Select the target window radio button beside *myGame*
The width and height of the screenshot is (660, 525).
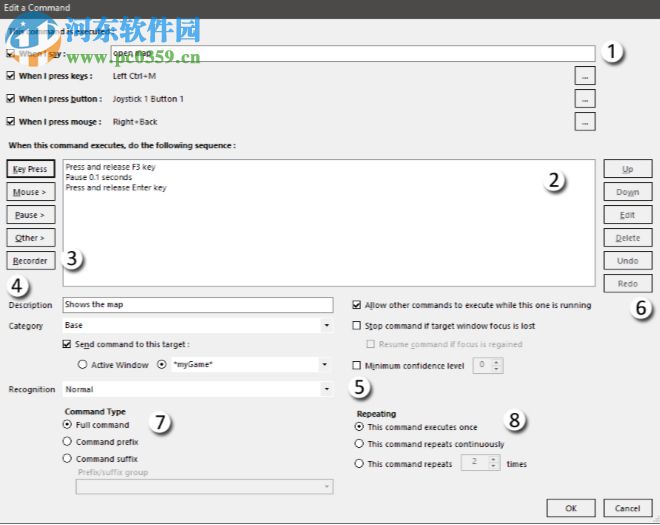[162, 365]
